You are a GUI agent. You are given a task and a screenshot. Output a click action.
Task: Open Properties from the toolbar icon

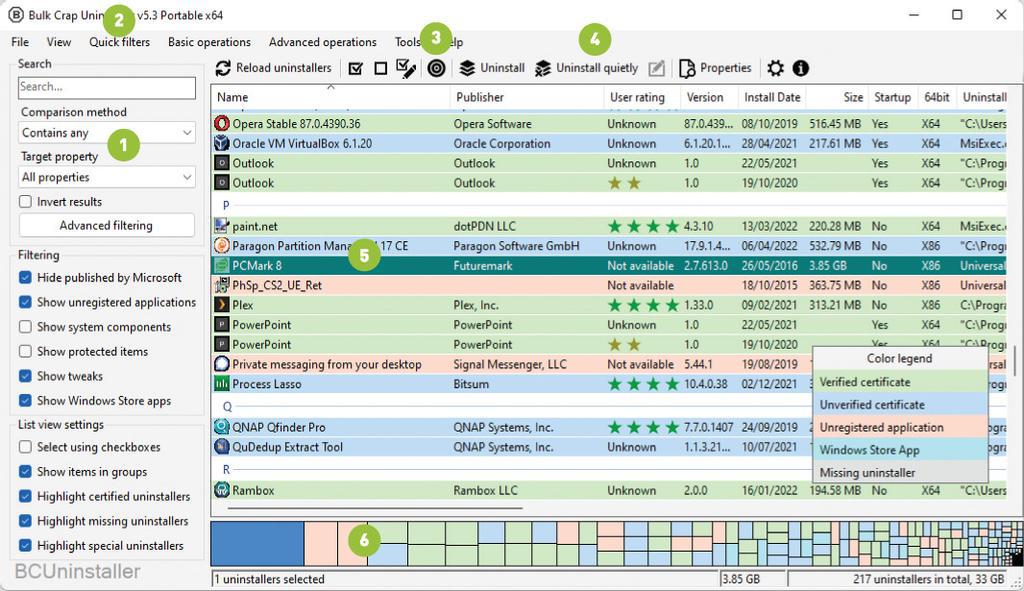[687, 68]
